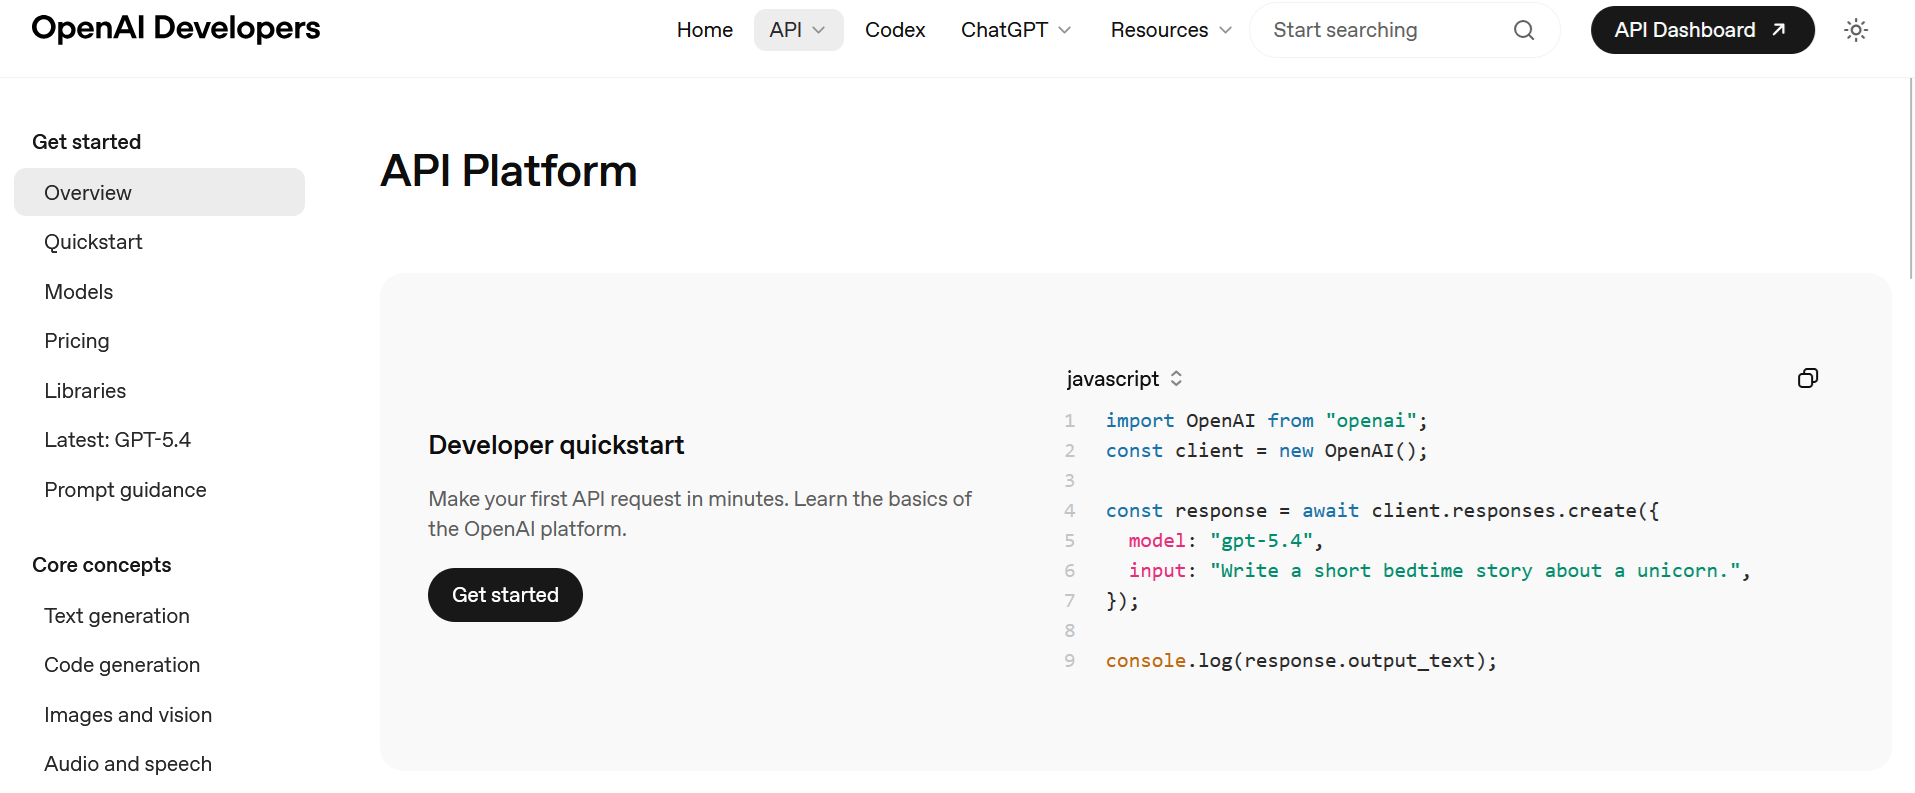View Latest: GPT-5.4 page
1915x793 pixels.
coord(117,440)
